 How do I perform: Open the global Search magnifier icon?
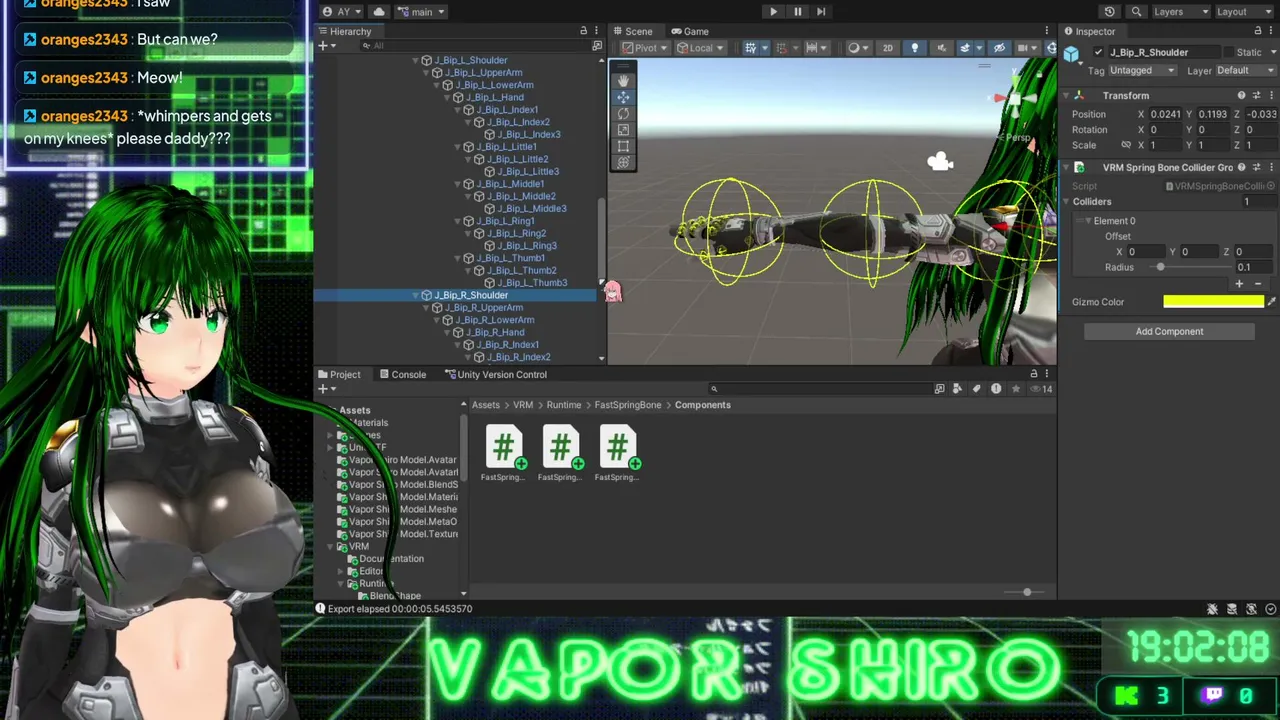tap(1136, 12)
